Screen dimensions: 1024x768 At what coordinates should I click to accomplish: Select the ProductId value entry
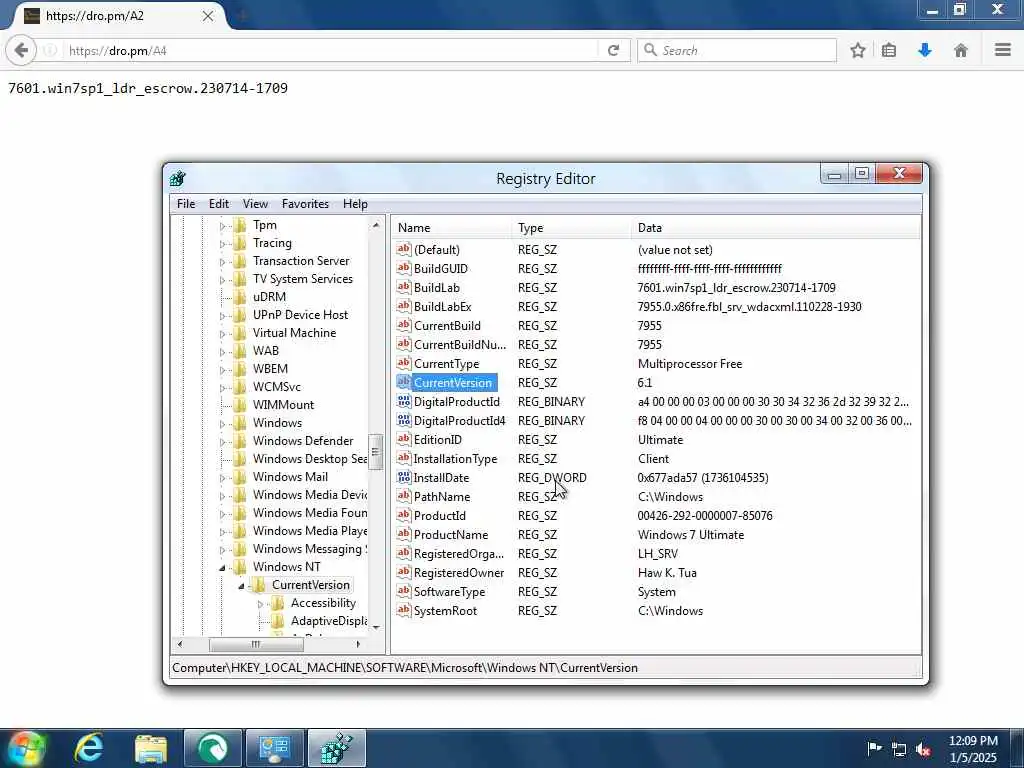coord(440,515)
